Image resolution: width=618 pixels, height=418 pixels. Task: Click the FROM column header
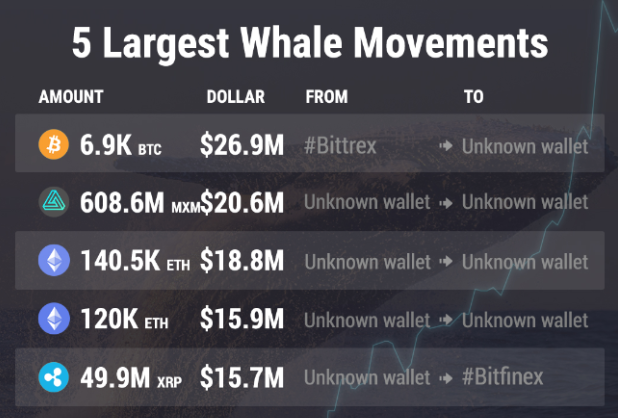[327, 97]
